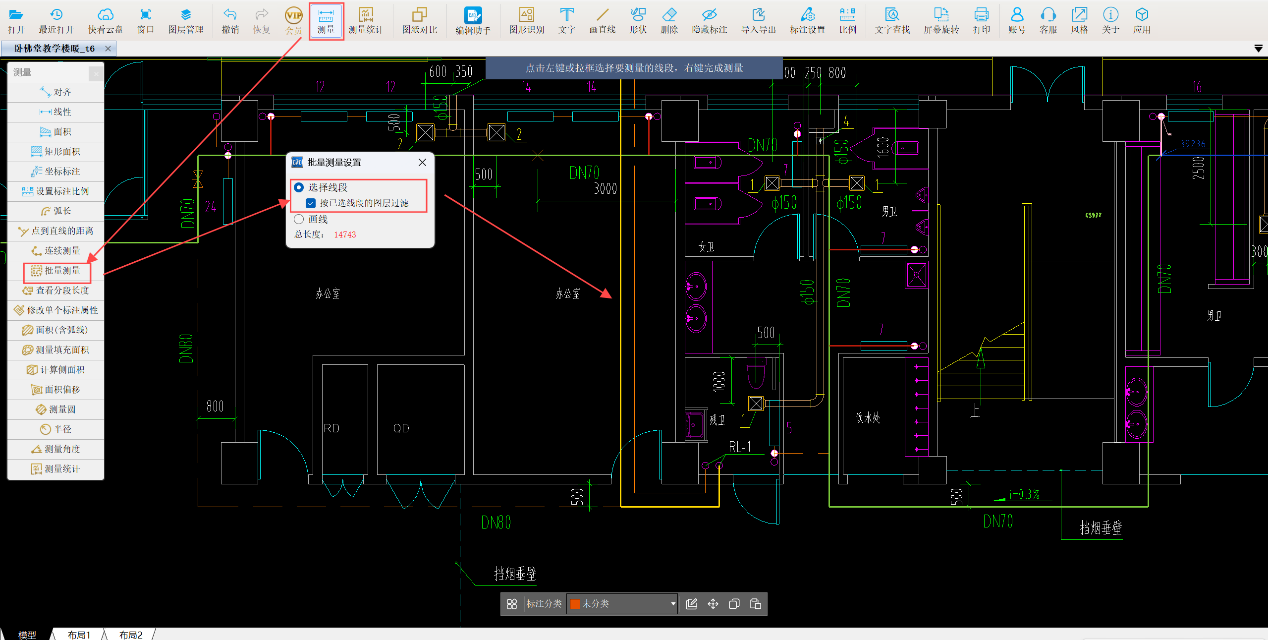Open the 图层管理 layer manager
1268x640 pixels.
(185, 19)
